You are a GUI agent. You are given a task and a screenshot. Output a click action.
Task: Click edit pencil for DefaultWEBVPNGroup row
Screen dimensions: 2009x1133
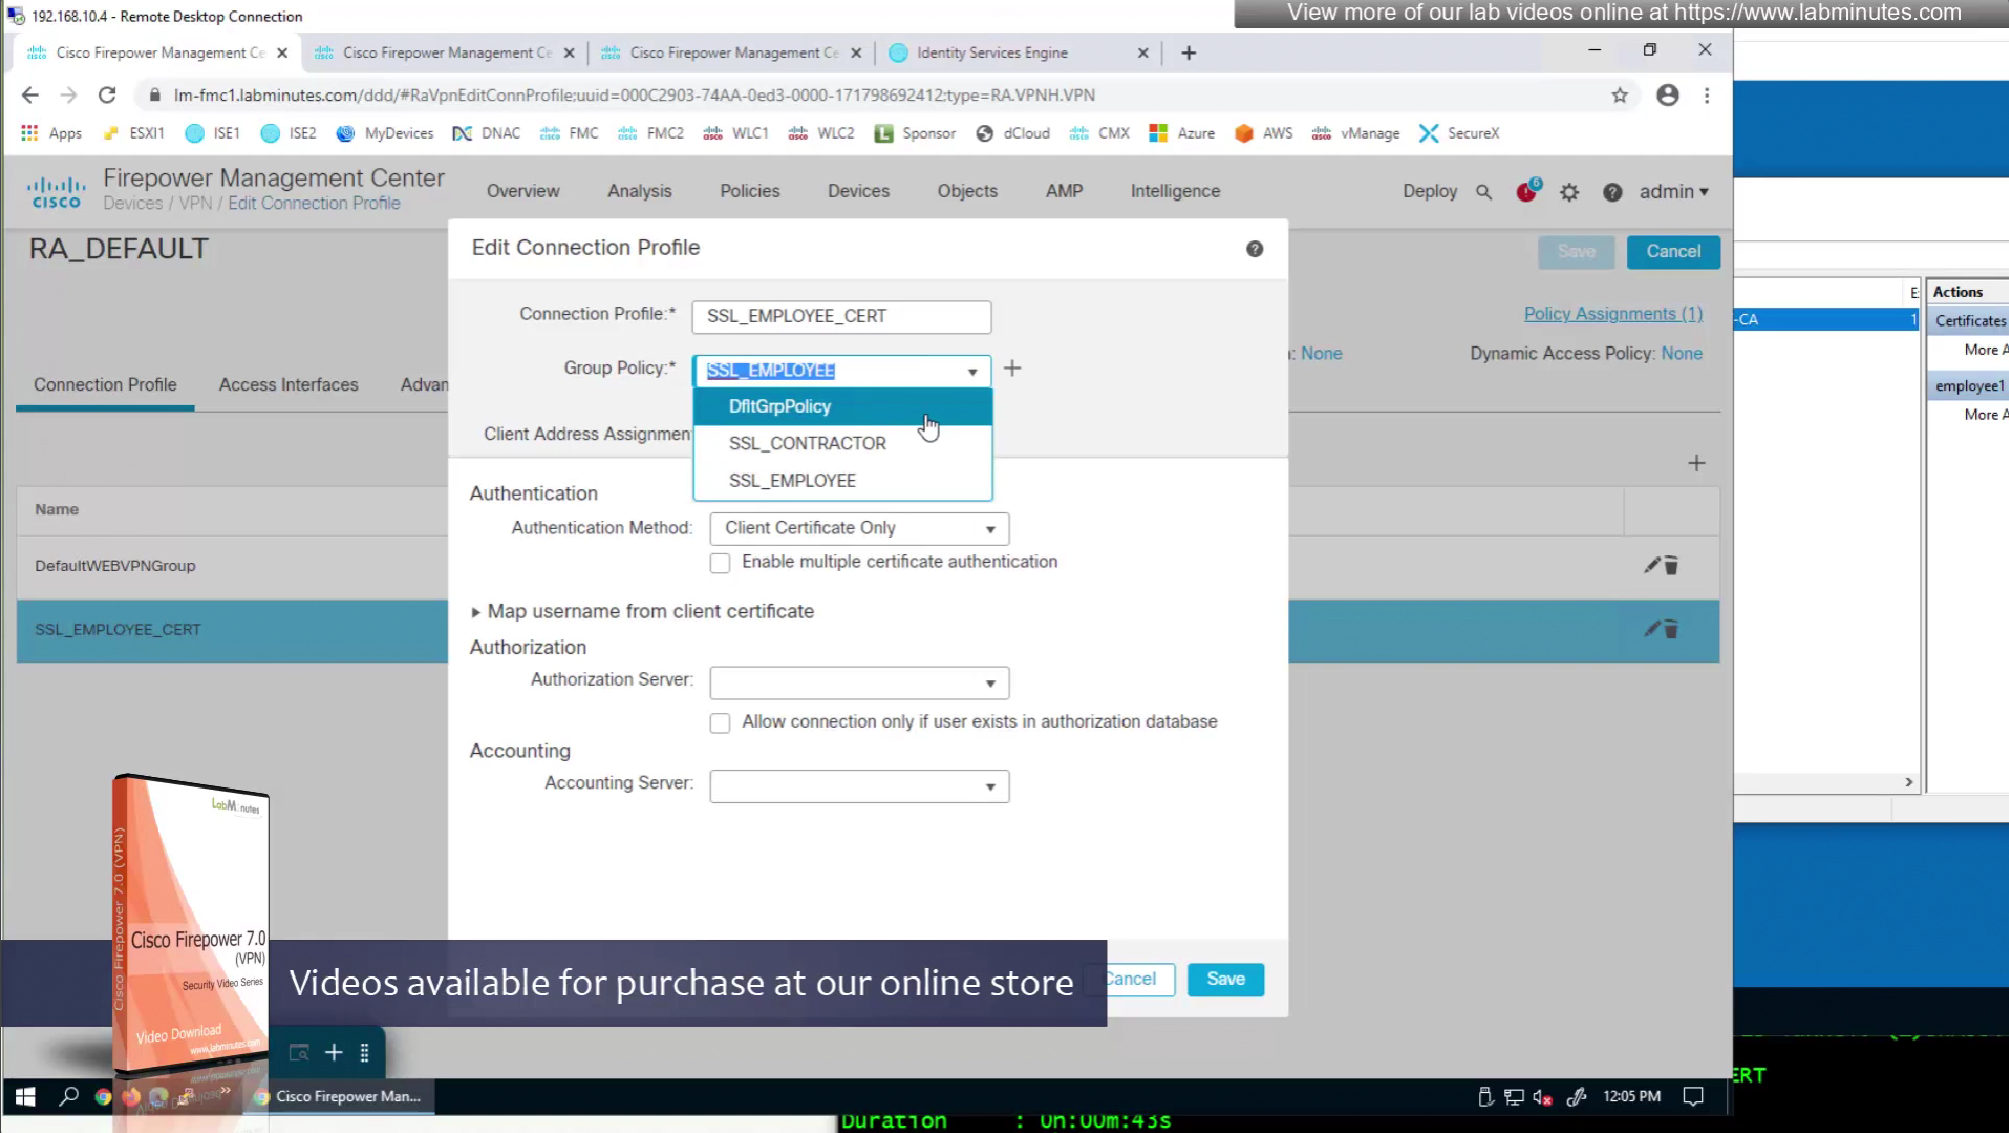click(x=1651, y=565)
